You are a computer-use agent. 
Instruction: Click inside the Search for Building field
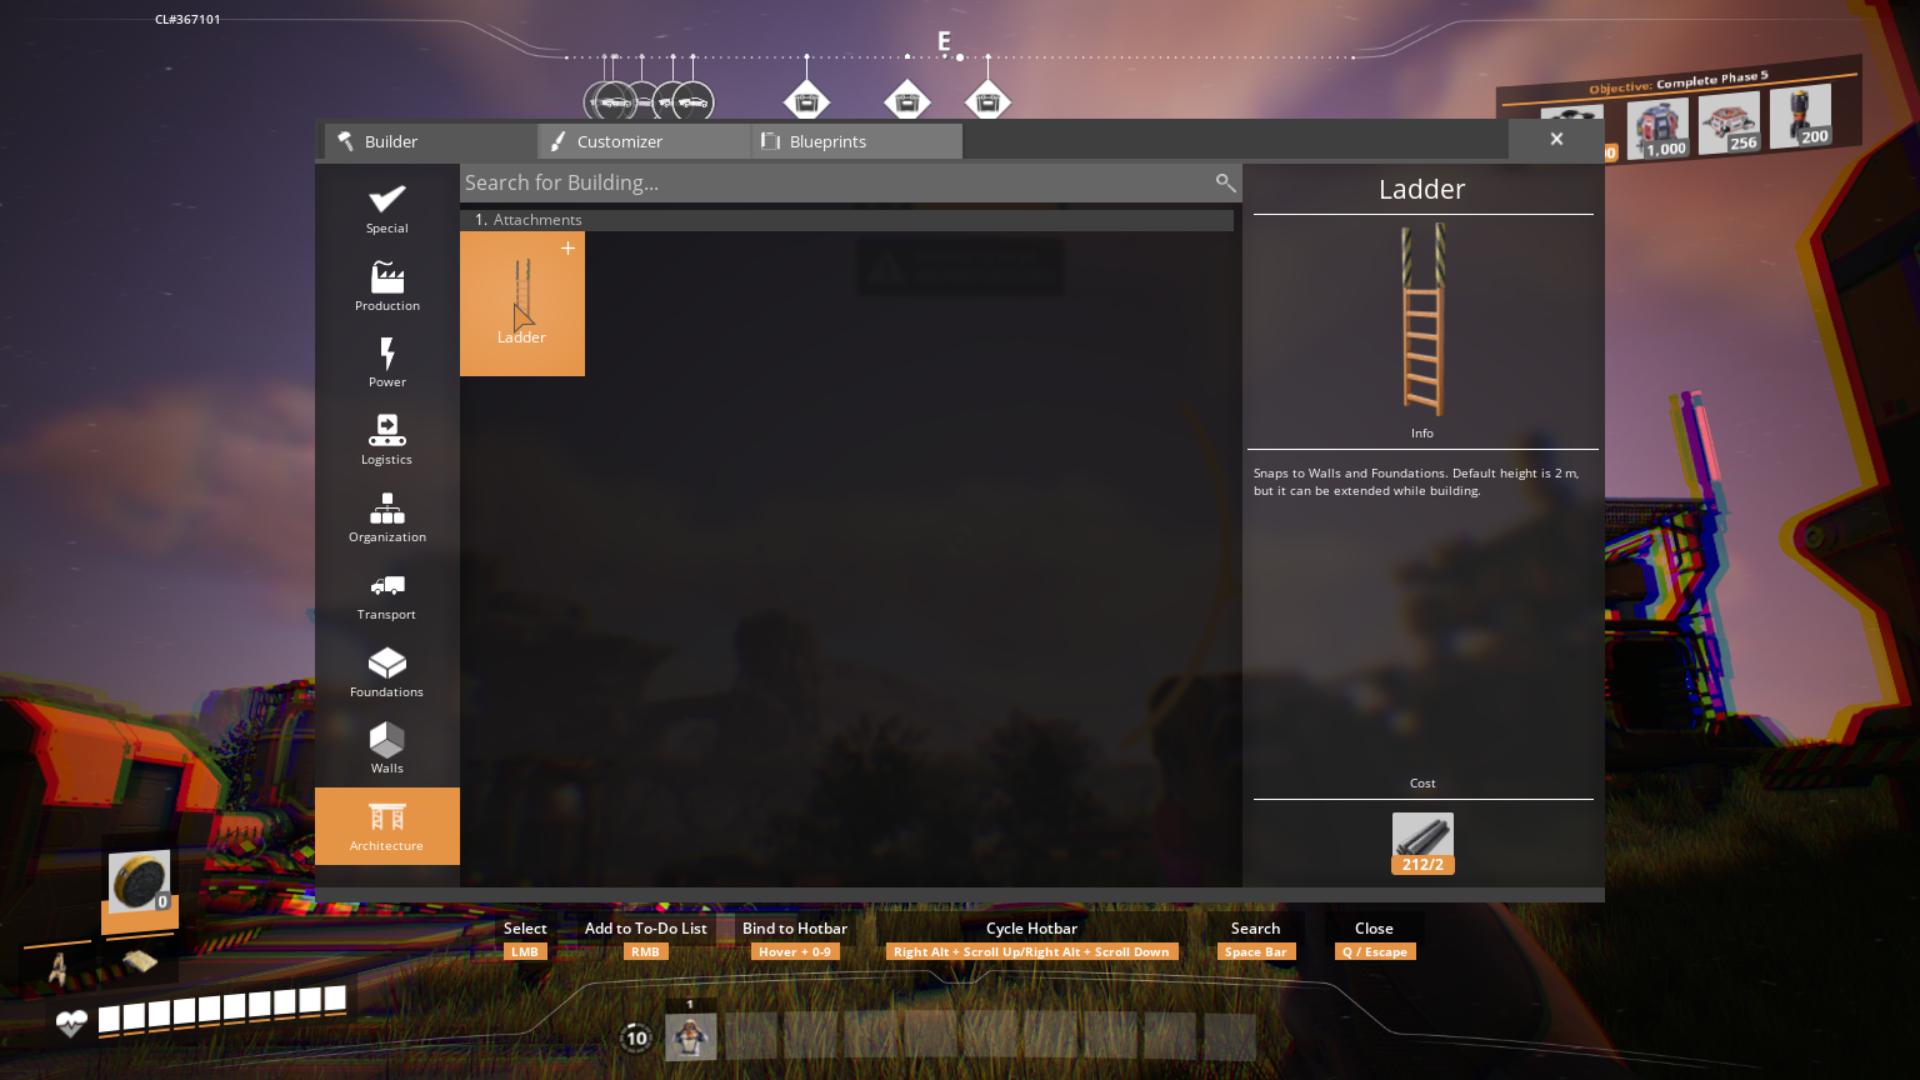click(x=800, y=183)
